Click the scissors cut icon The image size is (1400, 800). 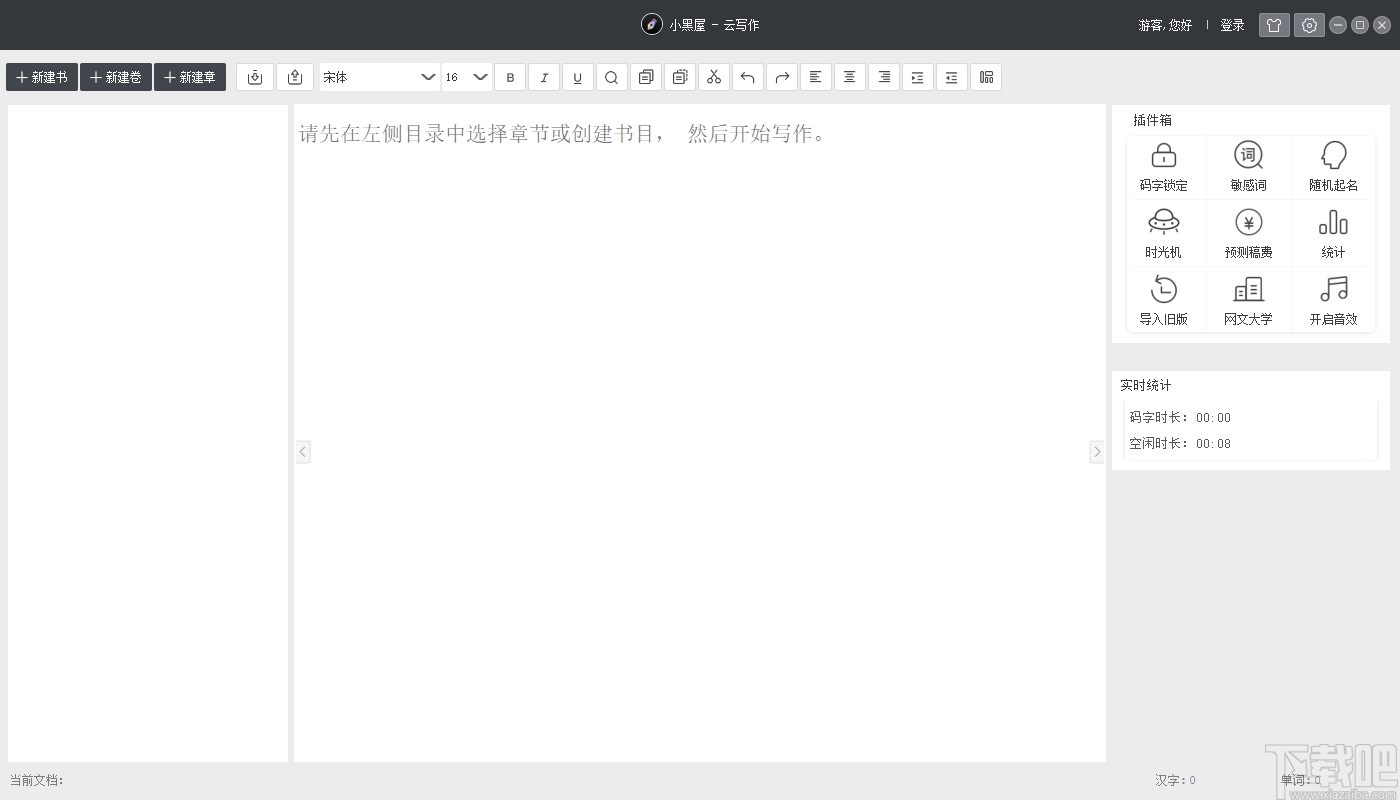coord(714,77)
